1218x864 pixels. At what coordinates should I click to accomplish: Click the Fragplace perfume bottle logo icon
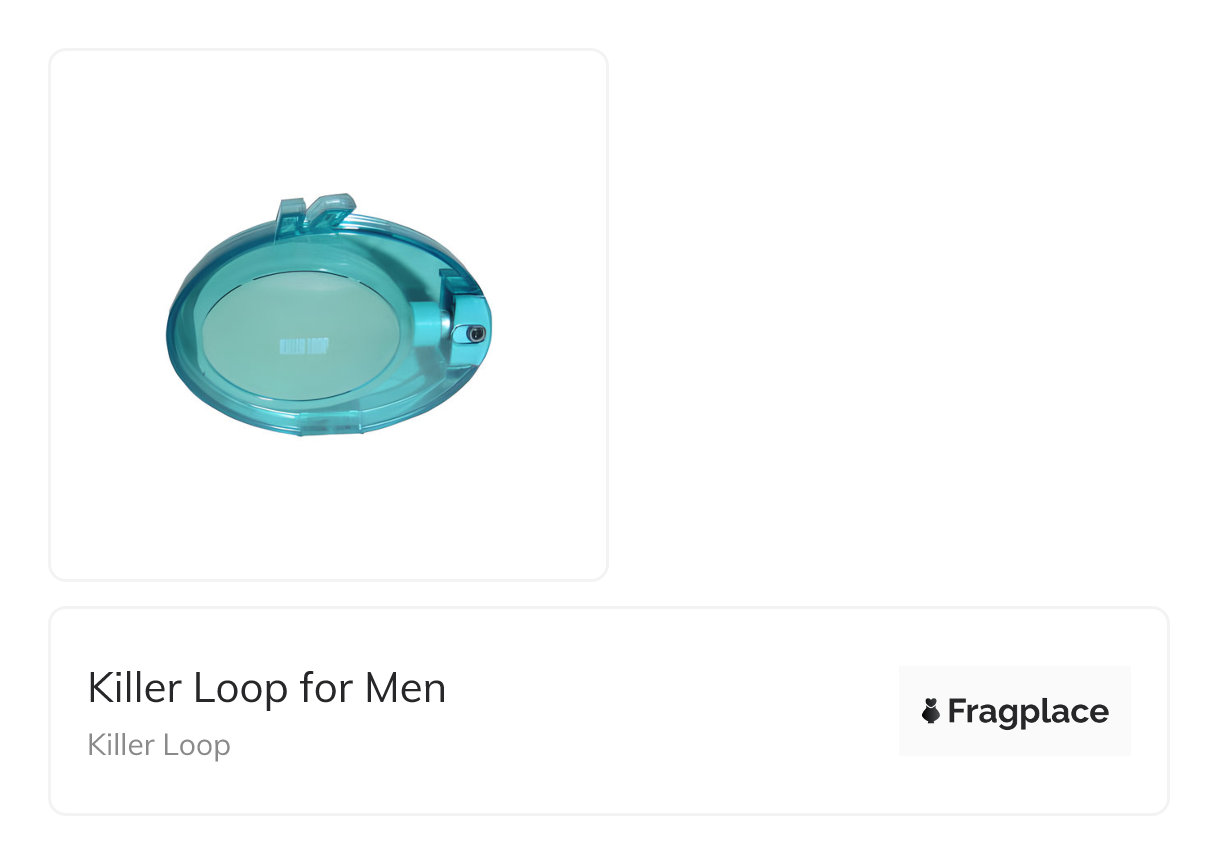pyautogui.click(x=931, y=712)
